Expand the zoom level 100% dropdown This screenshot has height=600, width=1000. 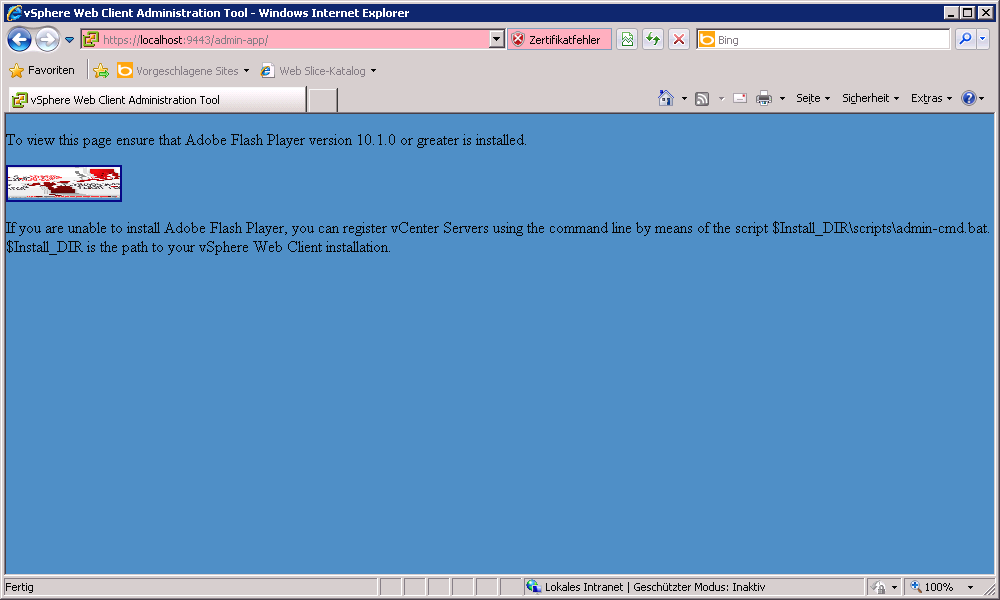(x=970, y=587)
